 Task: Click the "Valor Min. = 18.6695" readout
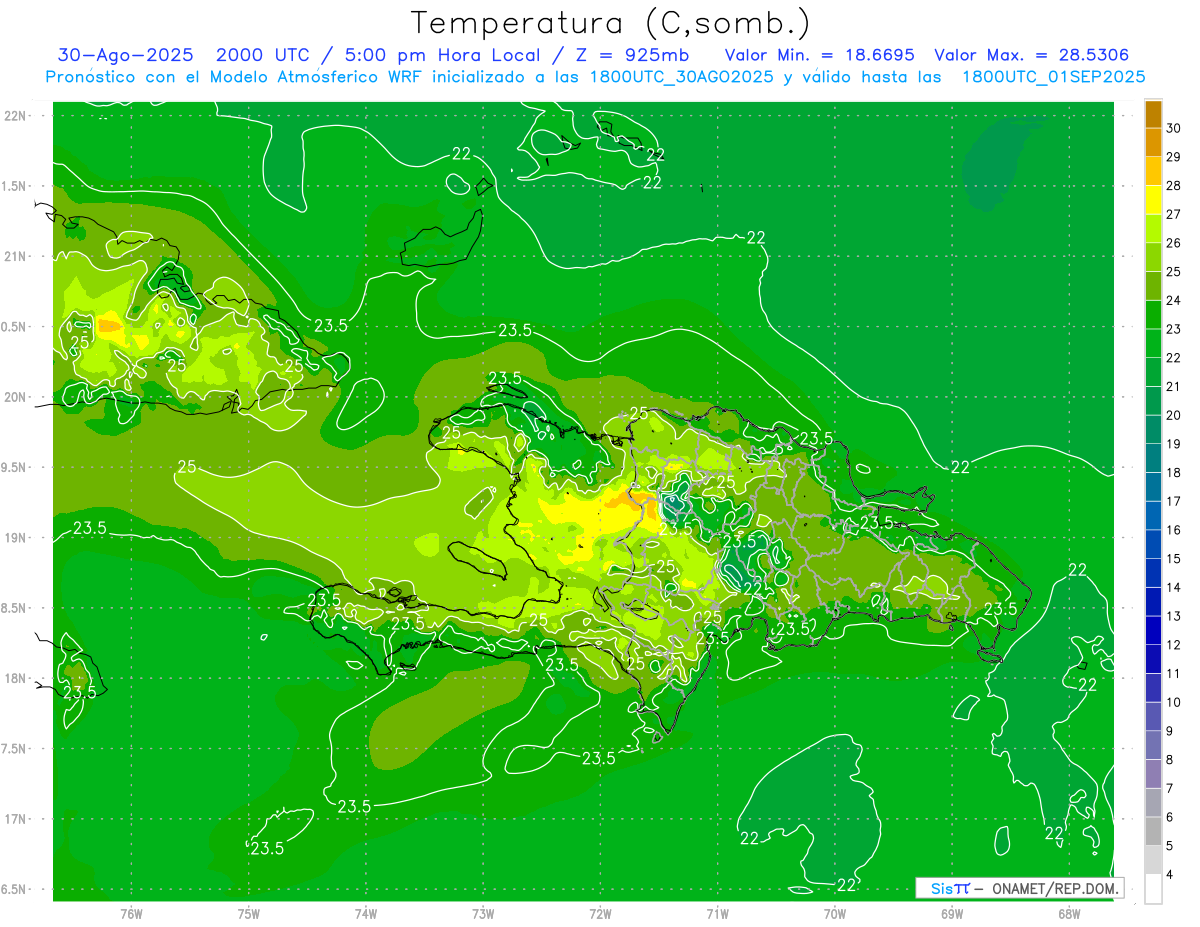tap(819, 55)
